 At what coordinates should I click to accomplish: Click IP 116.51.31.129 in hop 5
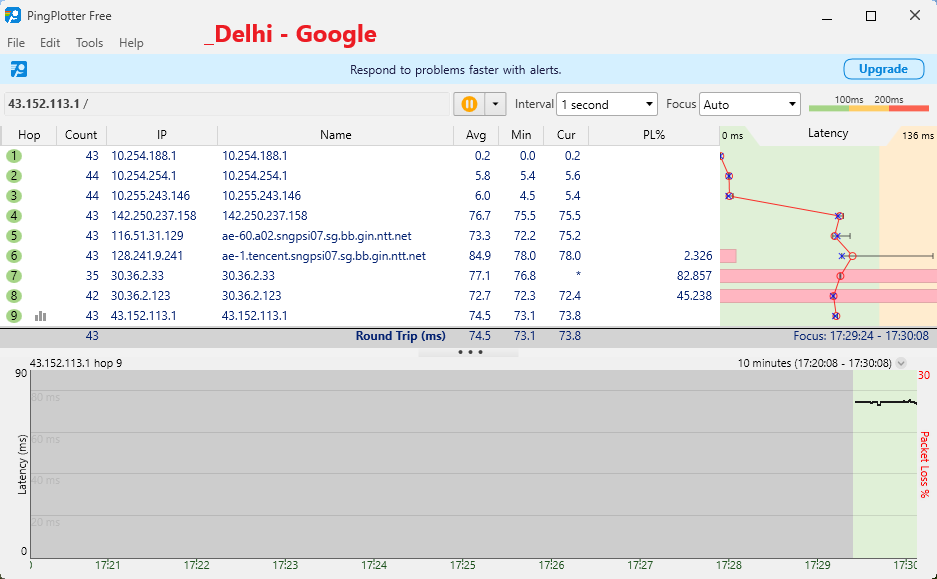(x=147, y=236)
